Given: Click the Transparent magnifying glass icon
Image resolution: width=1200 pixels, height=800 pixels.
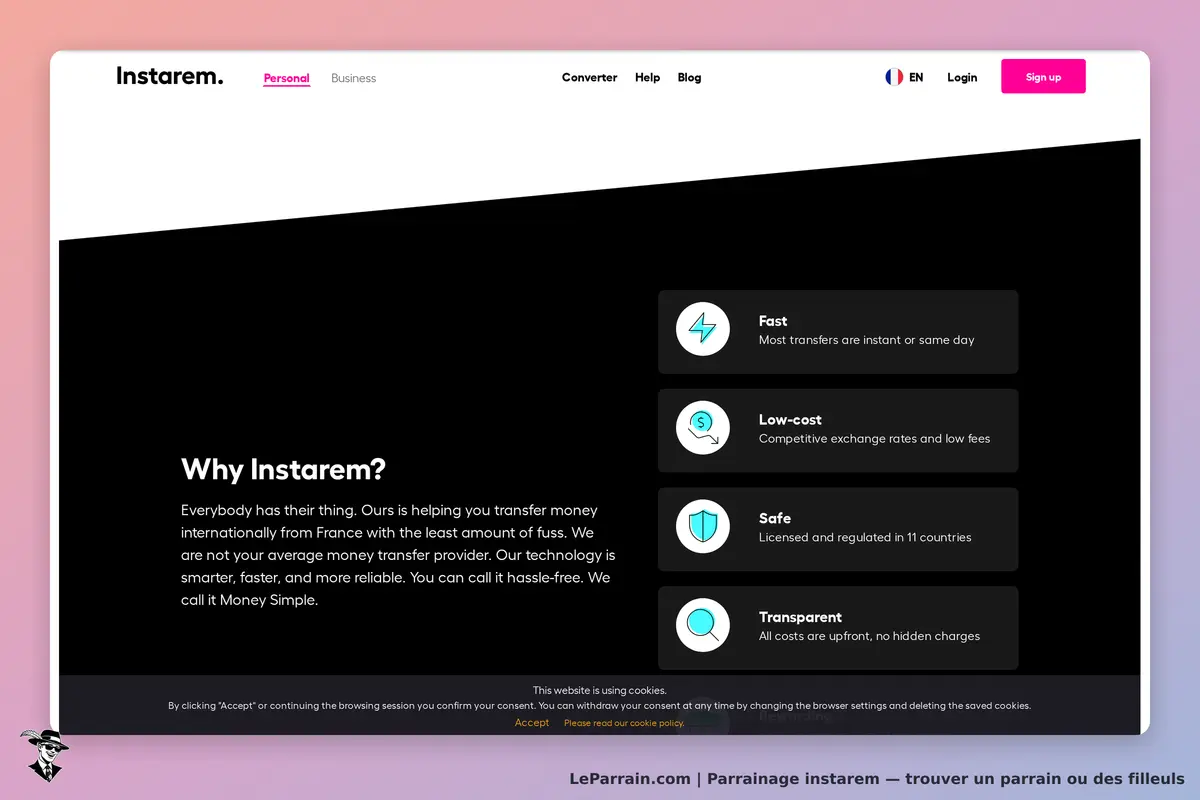Looking at the screenshot, I should click(703, 625).
